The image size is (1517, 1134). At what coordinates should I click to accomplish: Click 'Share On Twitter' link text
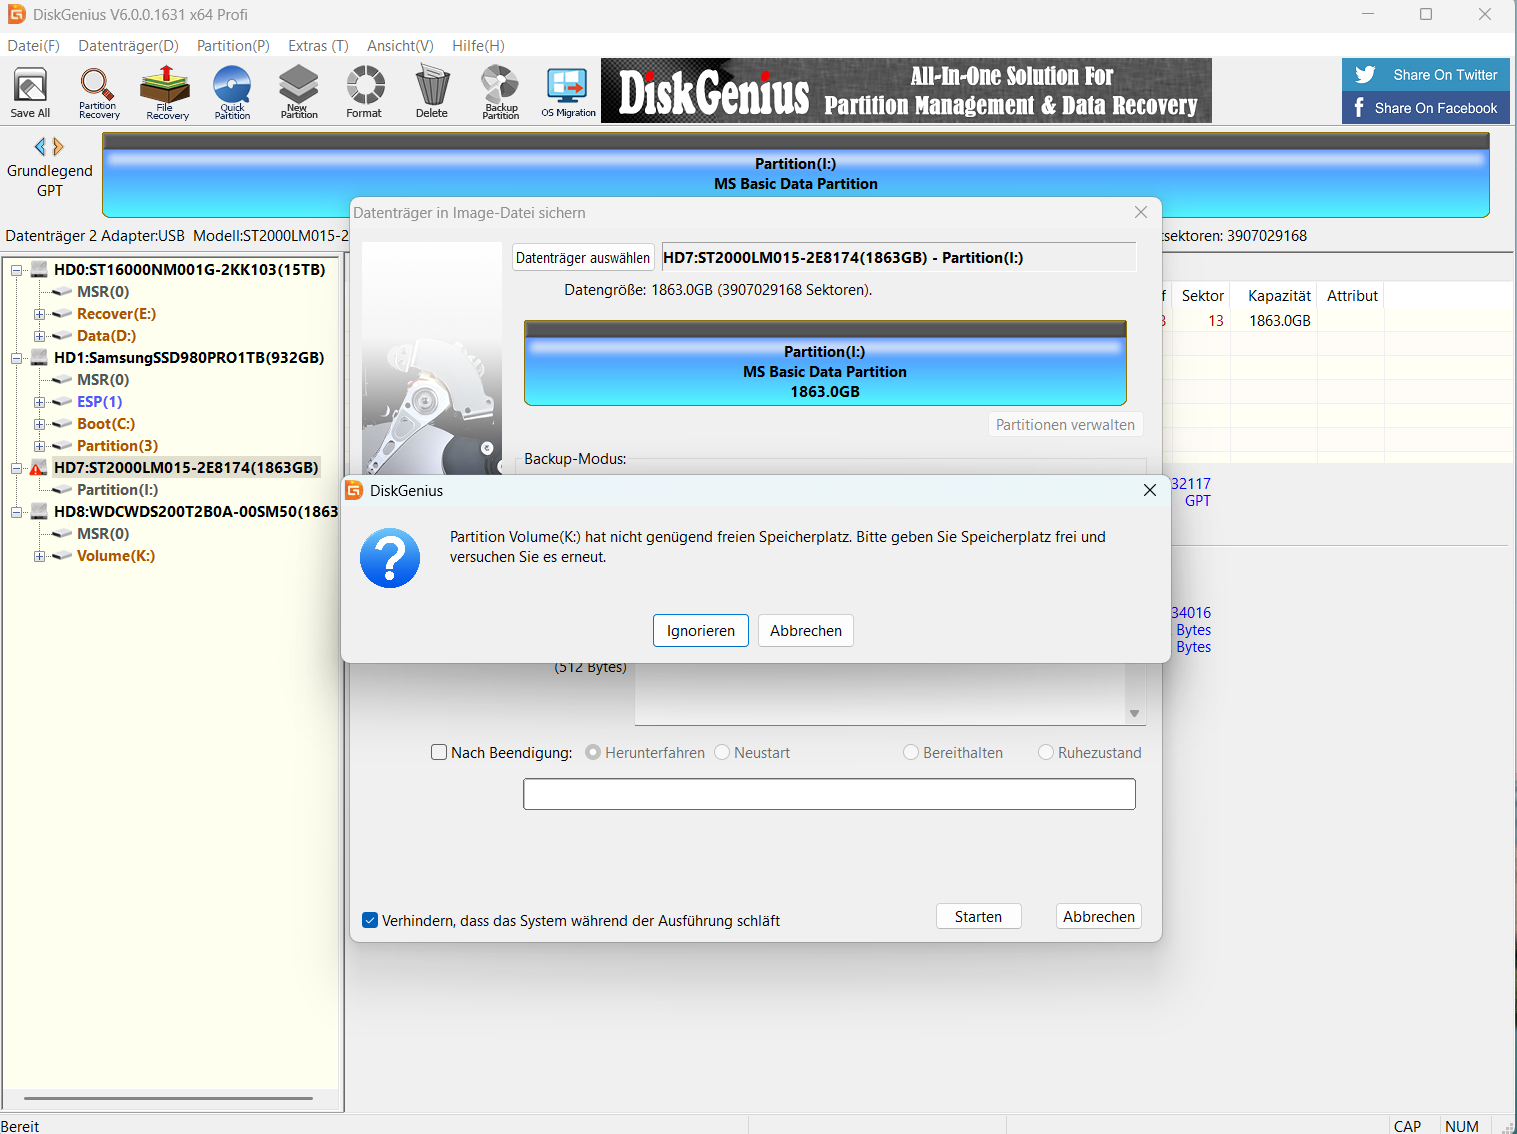coord(1445,74)
